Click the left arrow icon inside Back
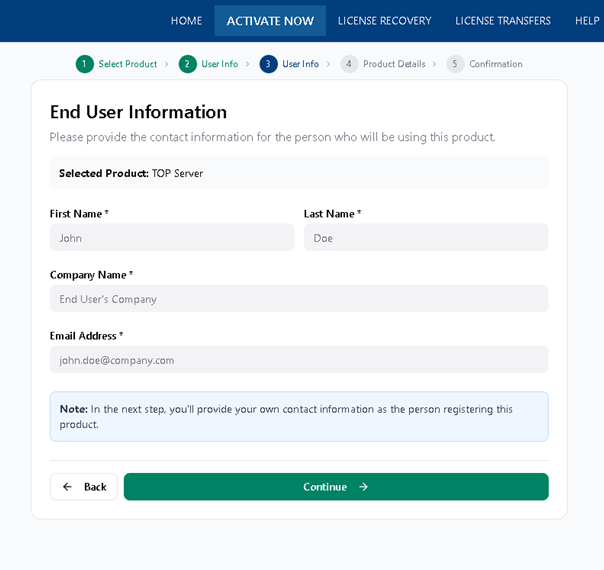 67,487
